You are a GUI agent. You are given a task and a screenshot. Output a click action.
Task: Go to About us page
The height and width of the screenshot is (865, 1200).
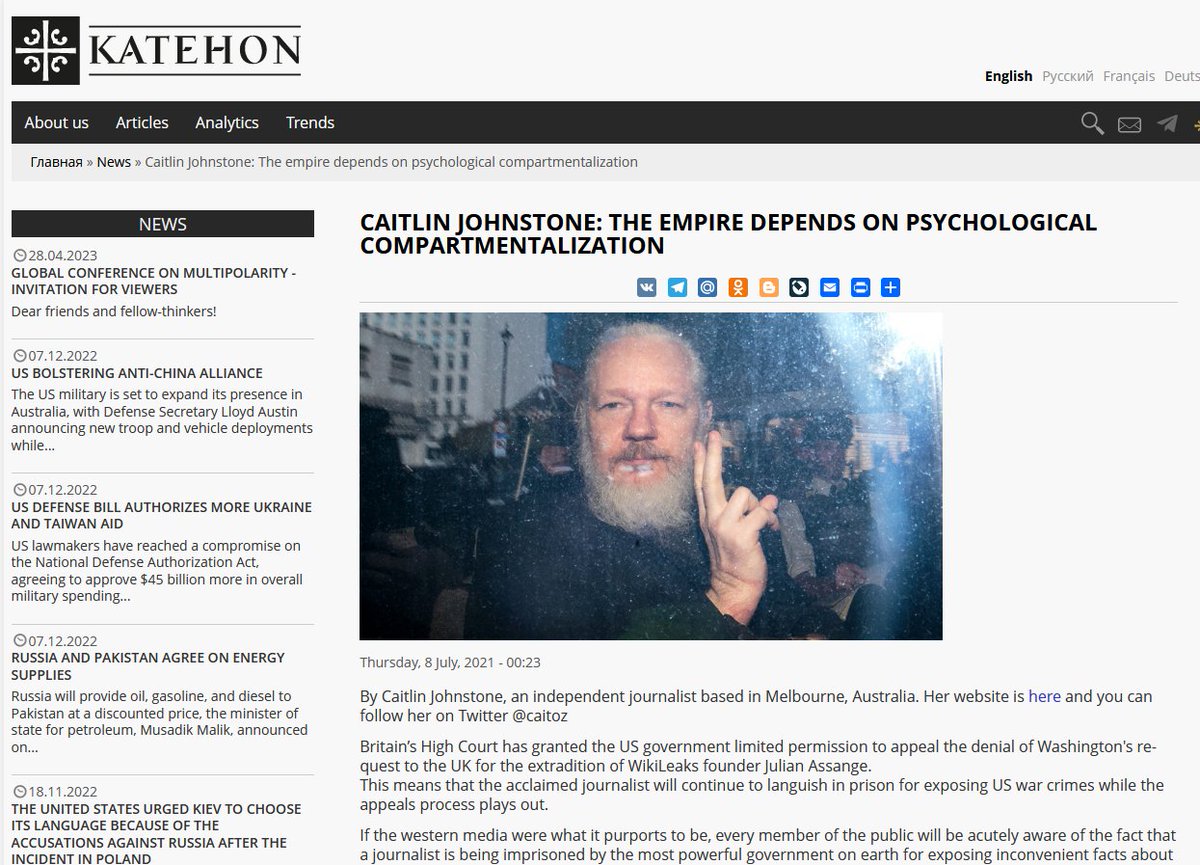pos(56,122)
